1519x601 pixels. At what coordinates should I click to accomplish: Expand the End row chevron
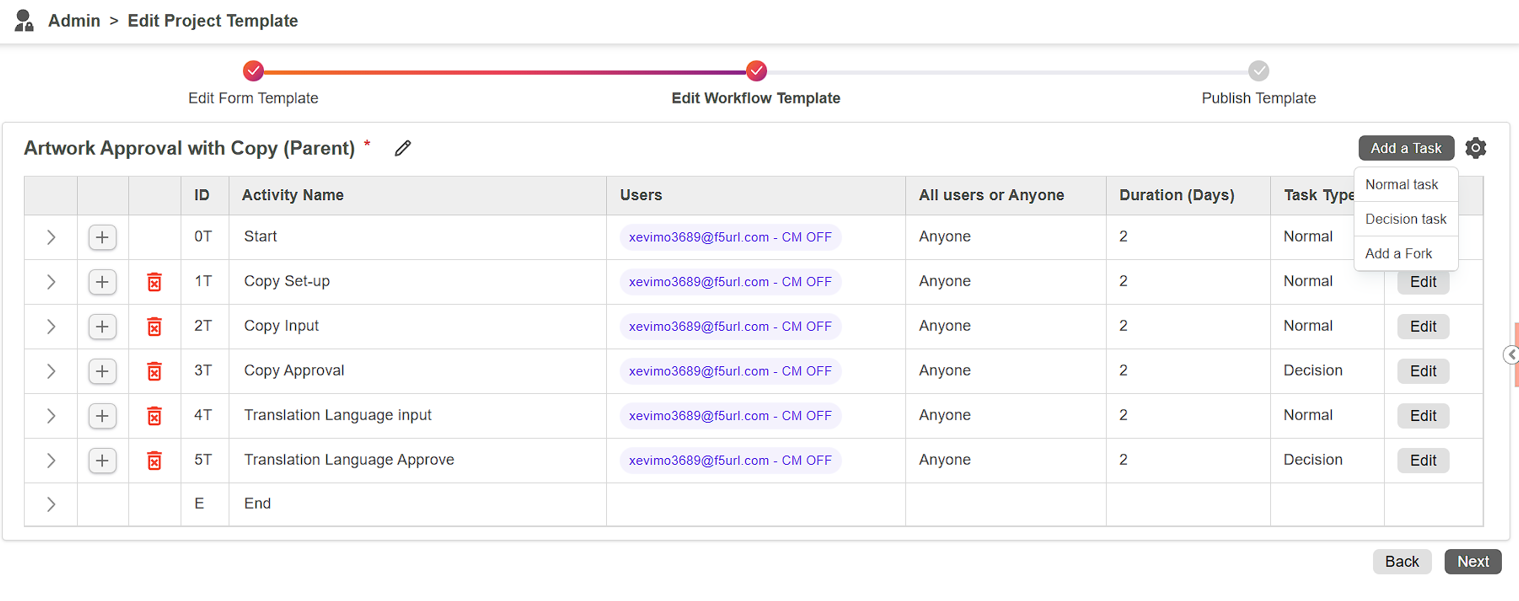pos(51,504)
